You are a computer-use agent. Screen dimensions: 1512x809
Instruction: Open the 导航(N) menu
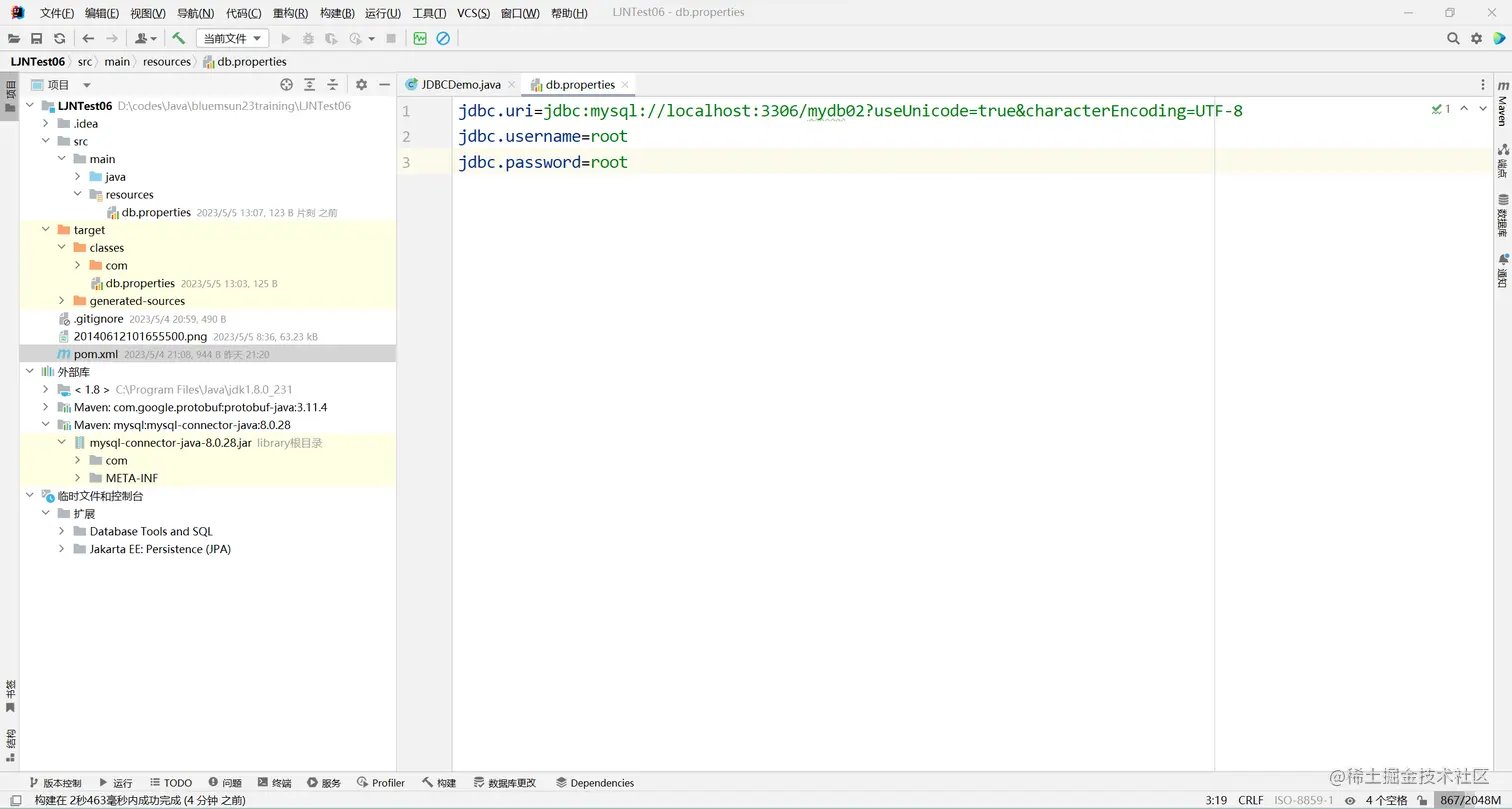click(x=195, y=13)
